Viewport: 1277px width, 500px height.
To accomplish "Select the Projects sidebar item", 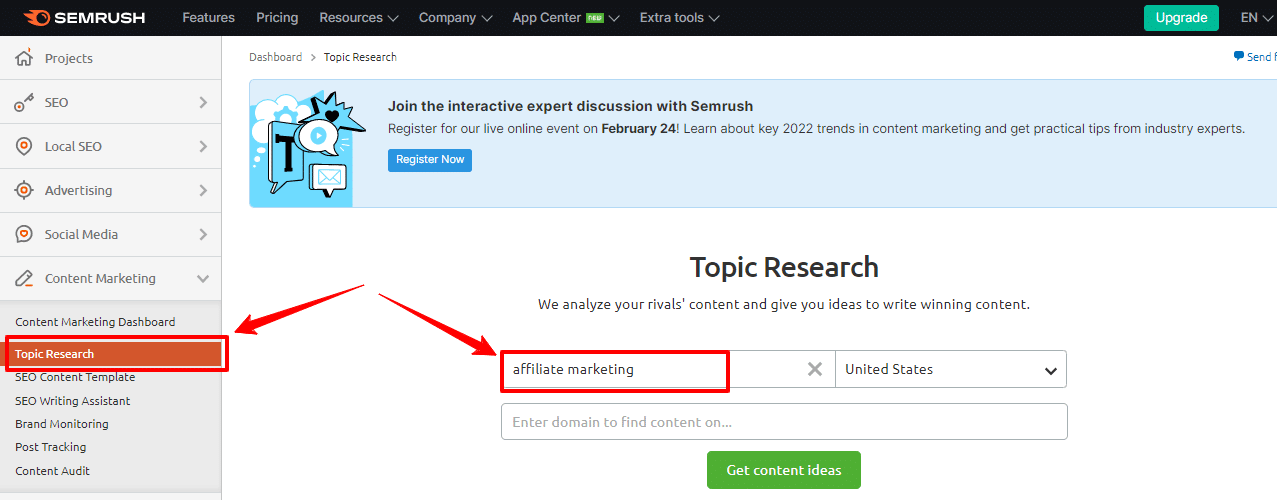I will point(110,58).
